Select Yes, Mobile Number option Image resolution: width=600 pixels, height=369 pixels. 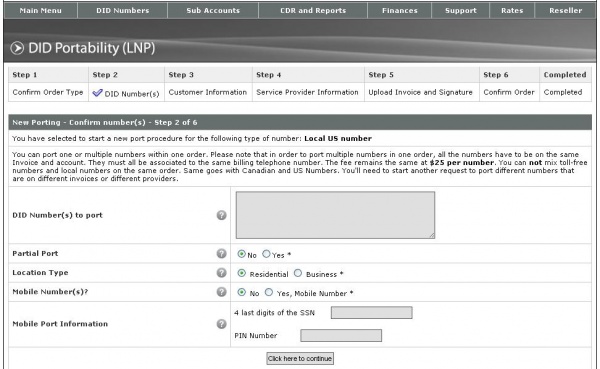[269, 292]
